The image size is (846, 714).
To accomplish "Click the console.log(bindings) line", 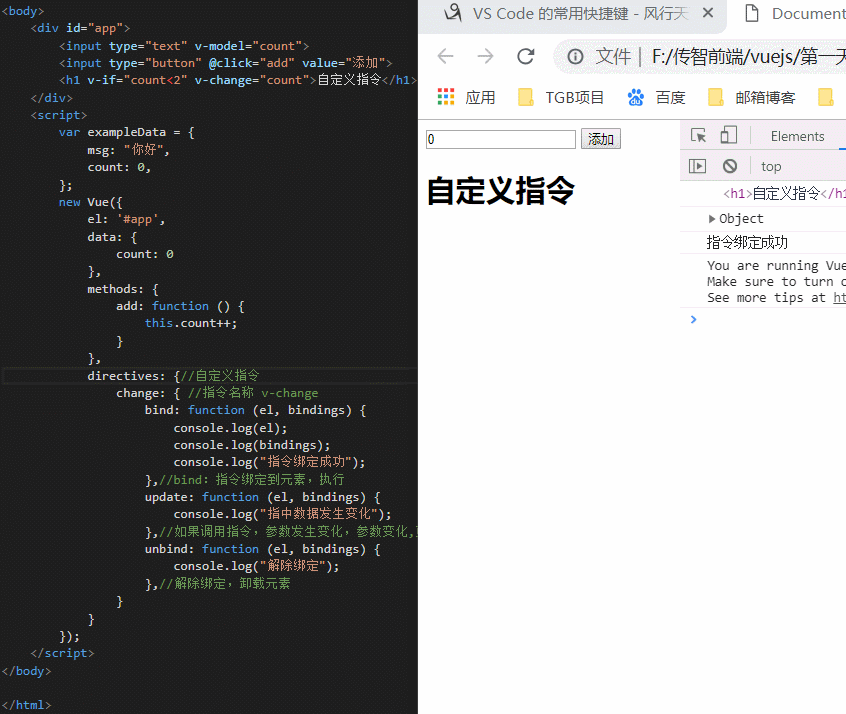I will point(251,445).
